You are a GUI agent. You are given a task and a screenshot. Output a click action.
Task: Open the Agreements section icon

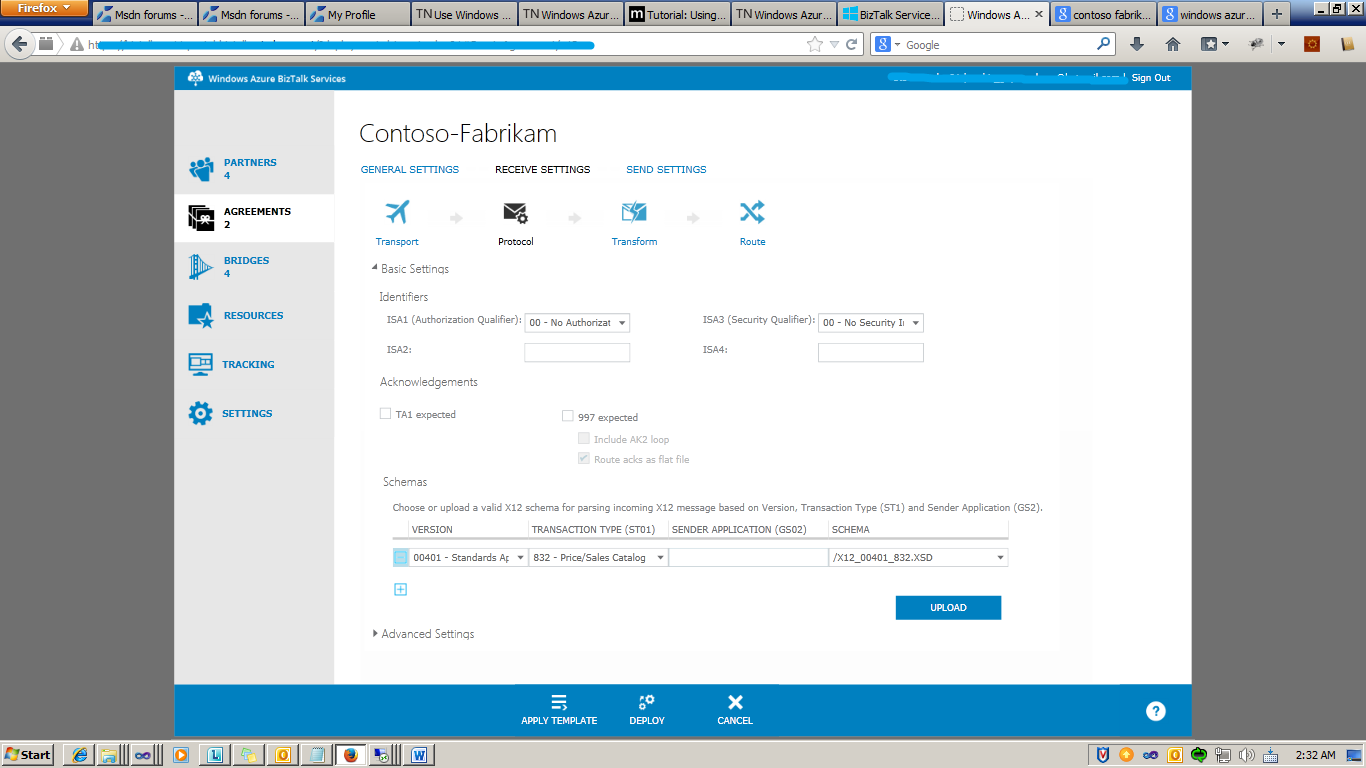(201, 218)
